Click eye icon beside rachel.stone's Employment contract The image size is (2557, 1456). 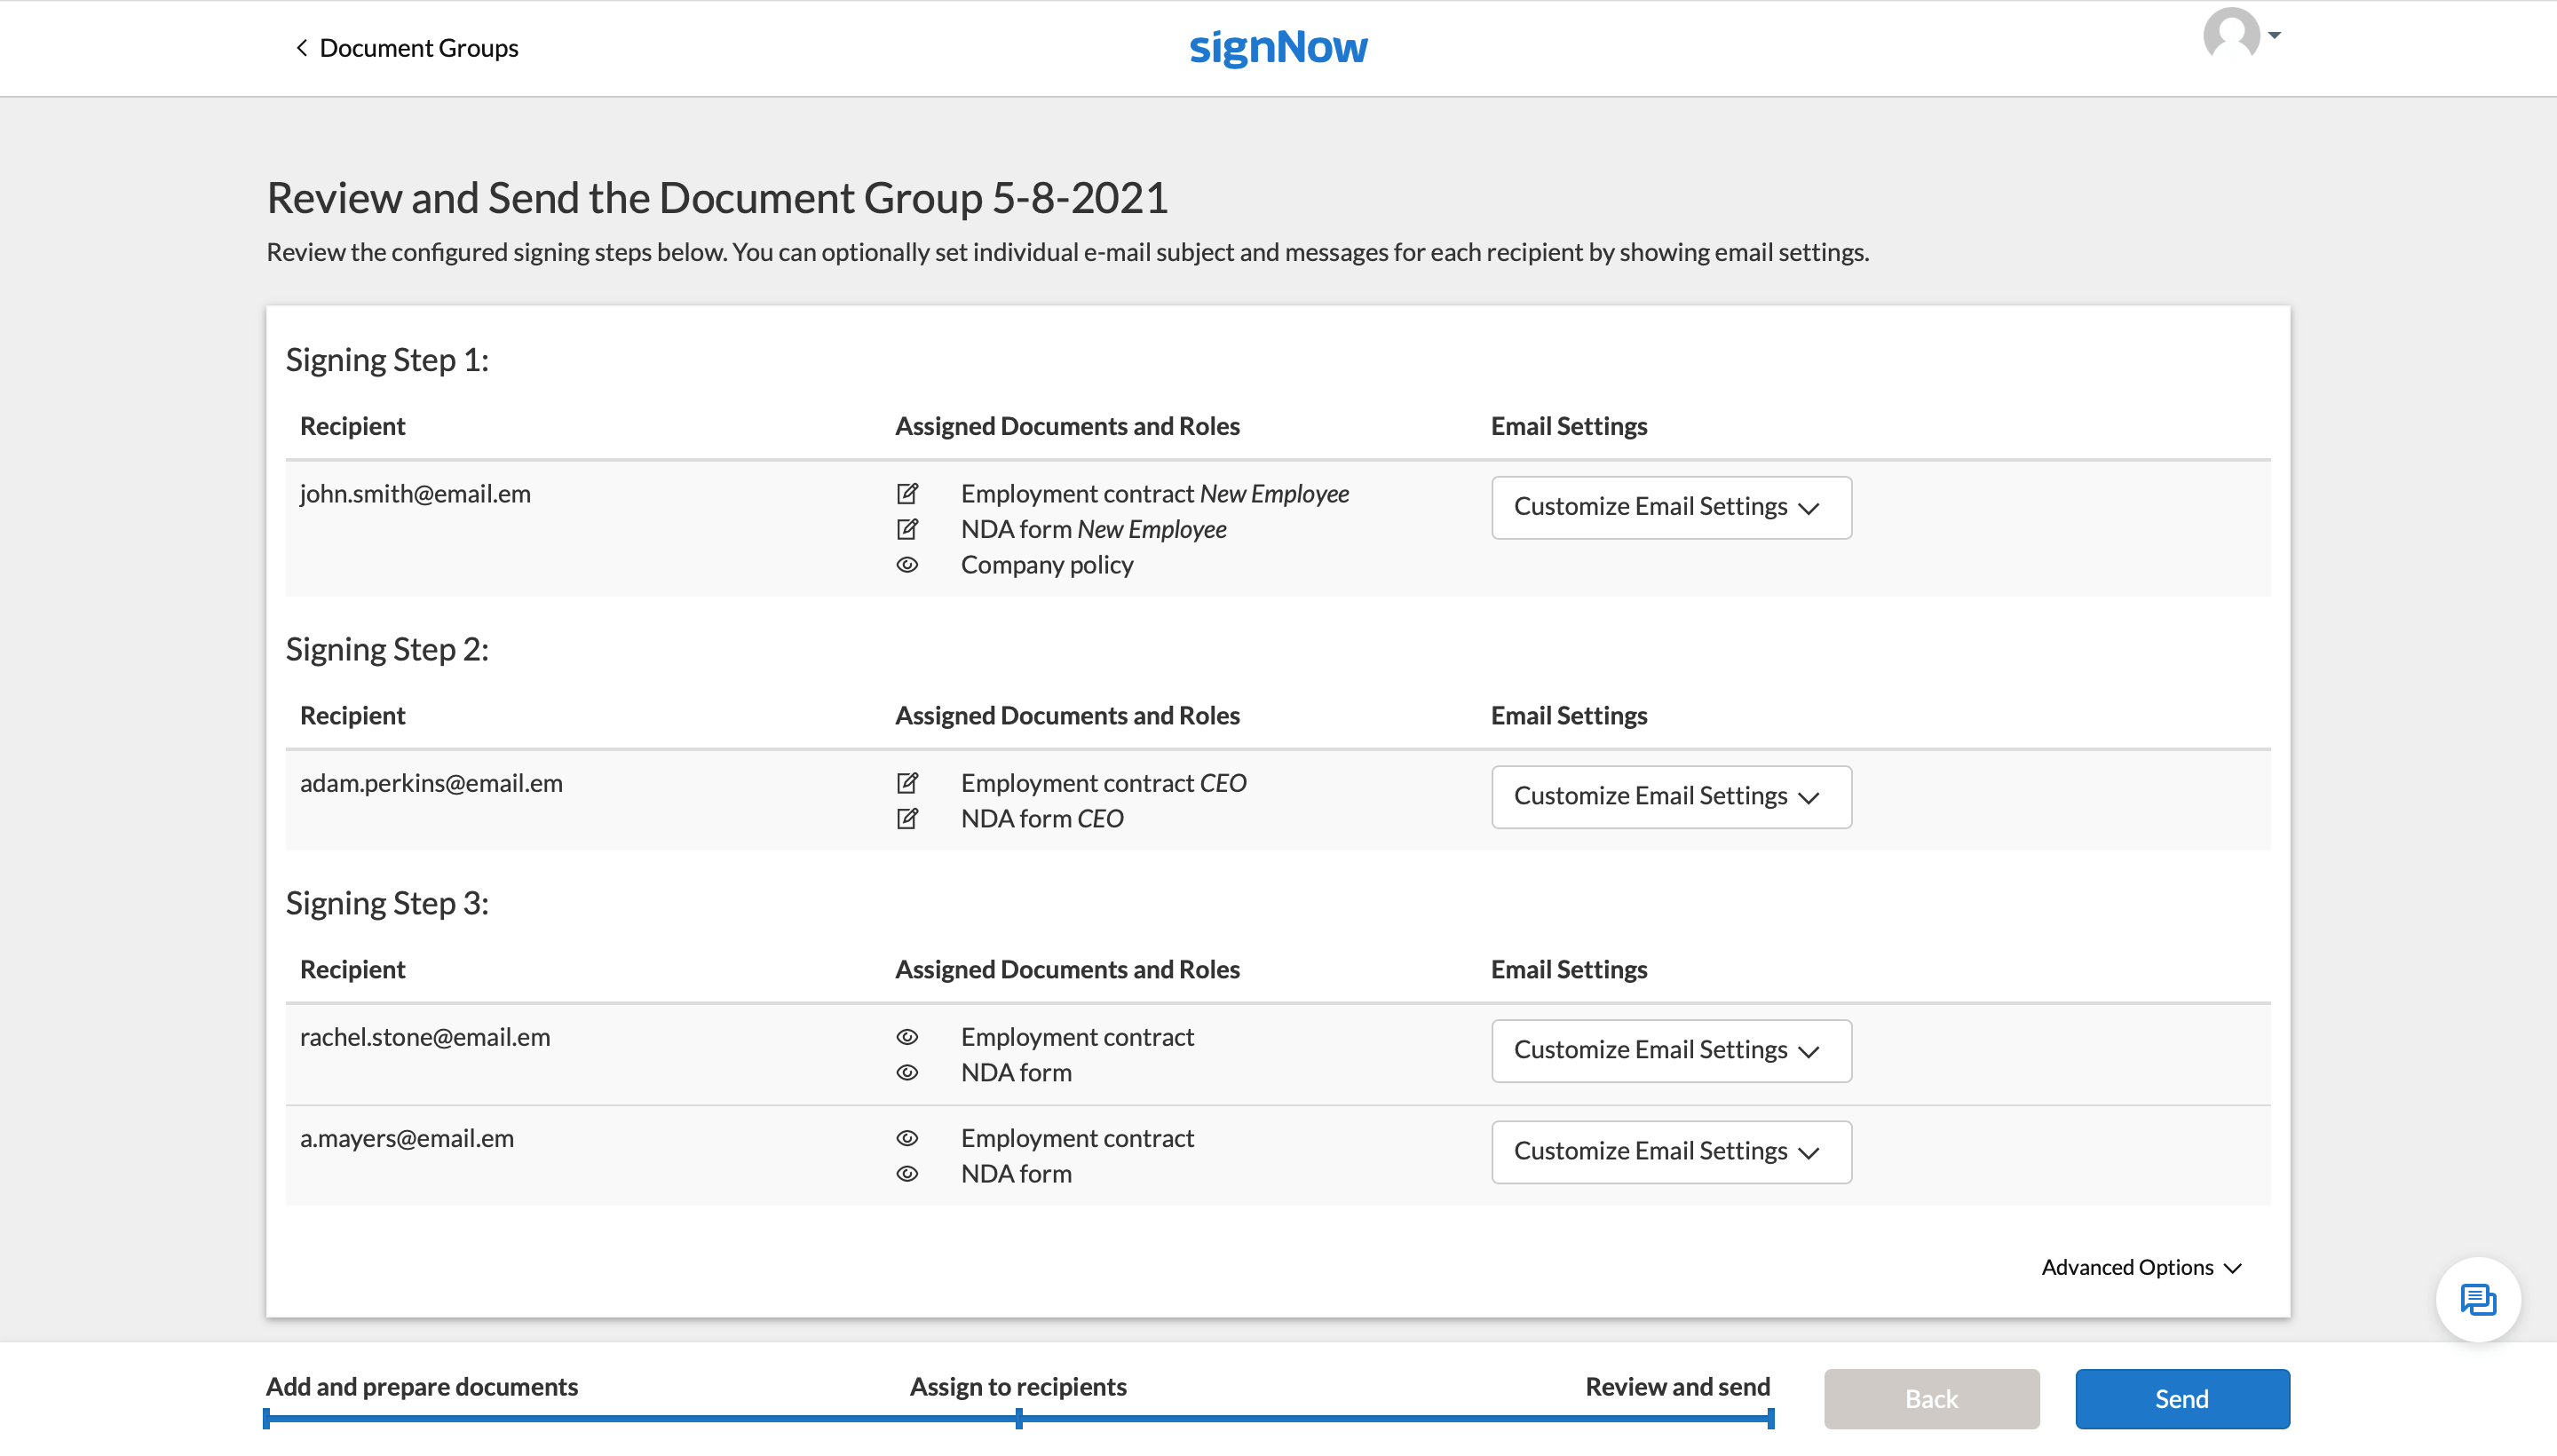[x=907, y=1037]
